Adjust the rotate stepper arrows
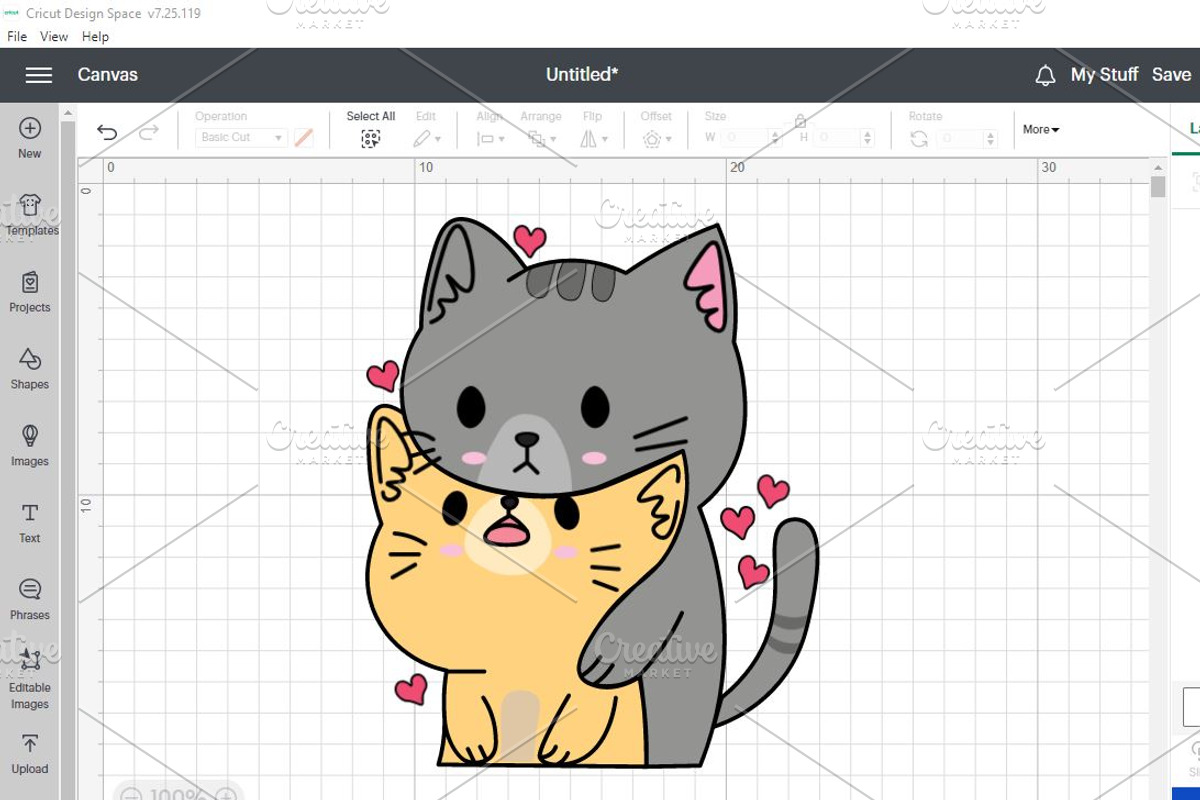1200x800 pixels. (990, 138)
